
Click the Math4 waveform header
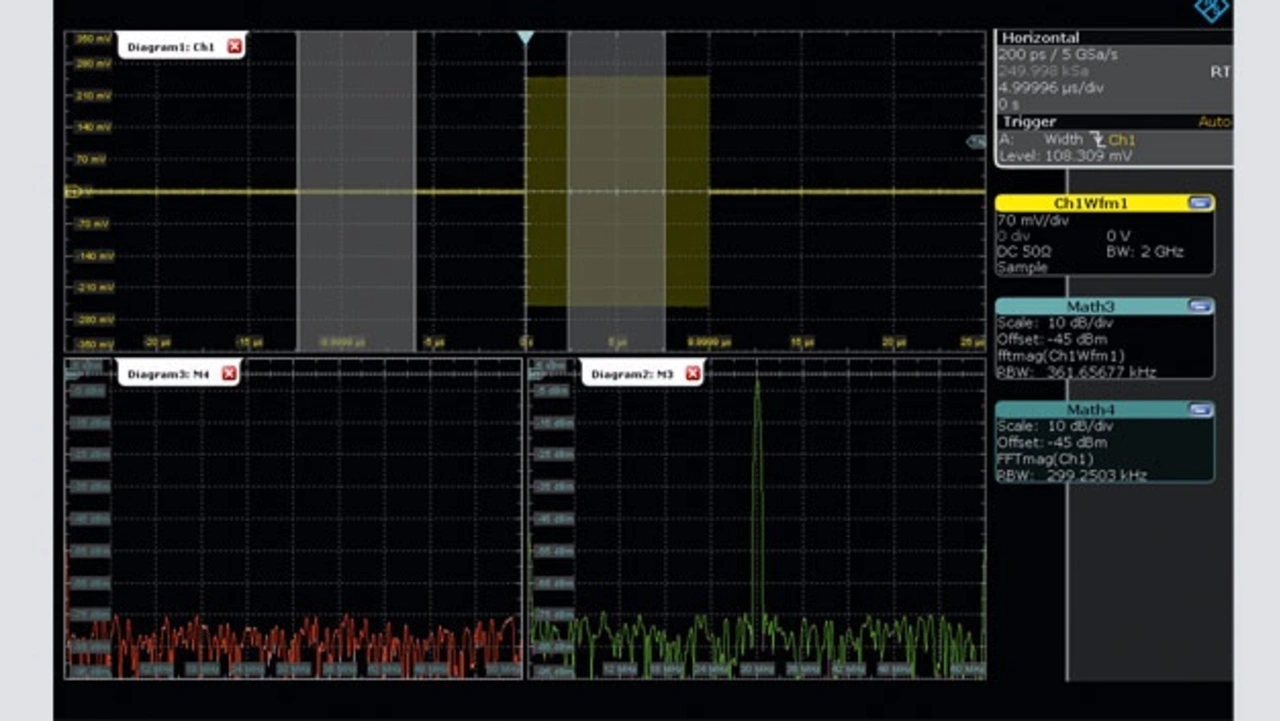(x=1090, y=410)
